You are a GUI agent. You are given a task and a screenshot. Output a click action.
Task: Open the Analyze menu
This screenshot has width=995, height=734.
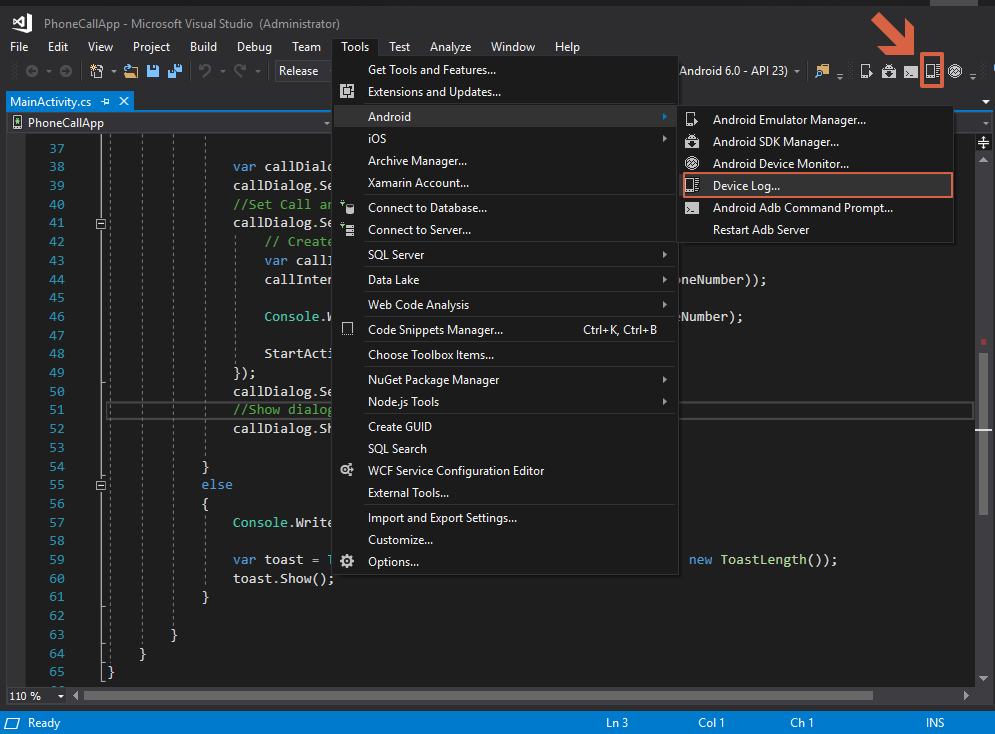(451, 47)
